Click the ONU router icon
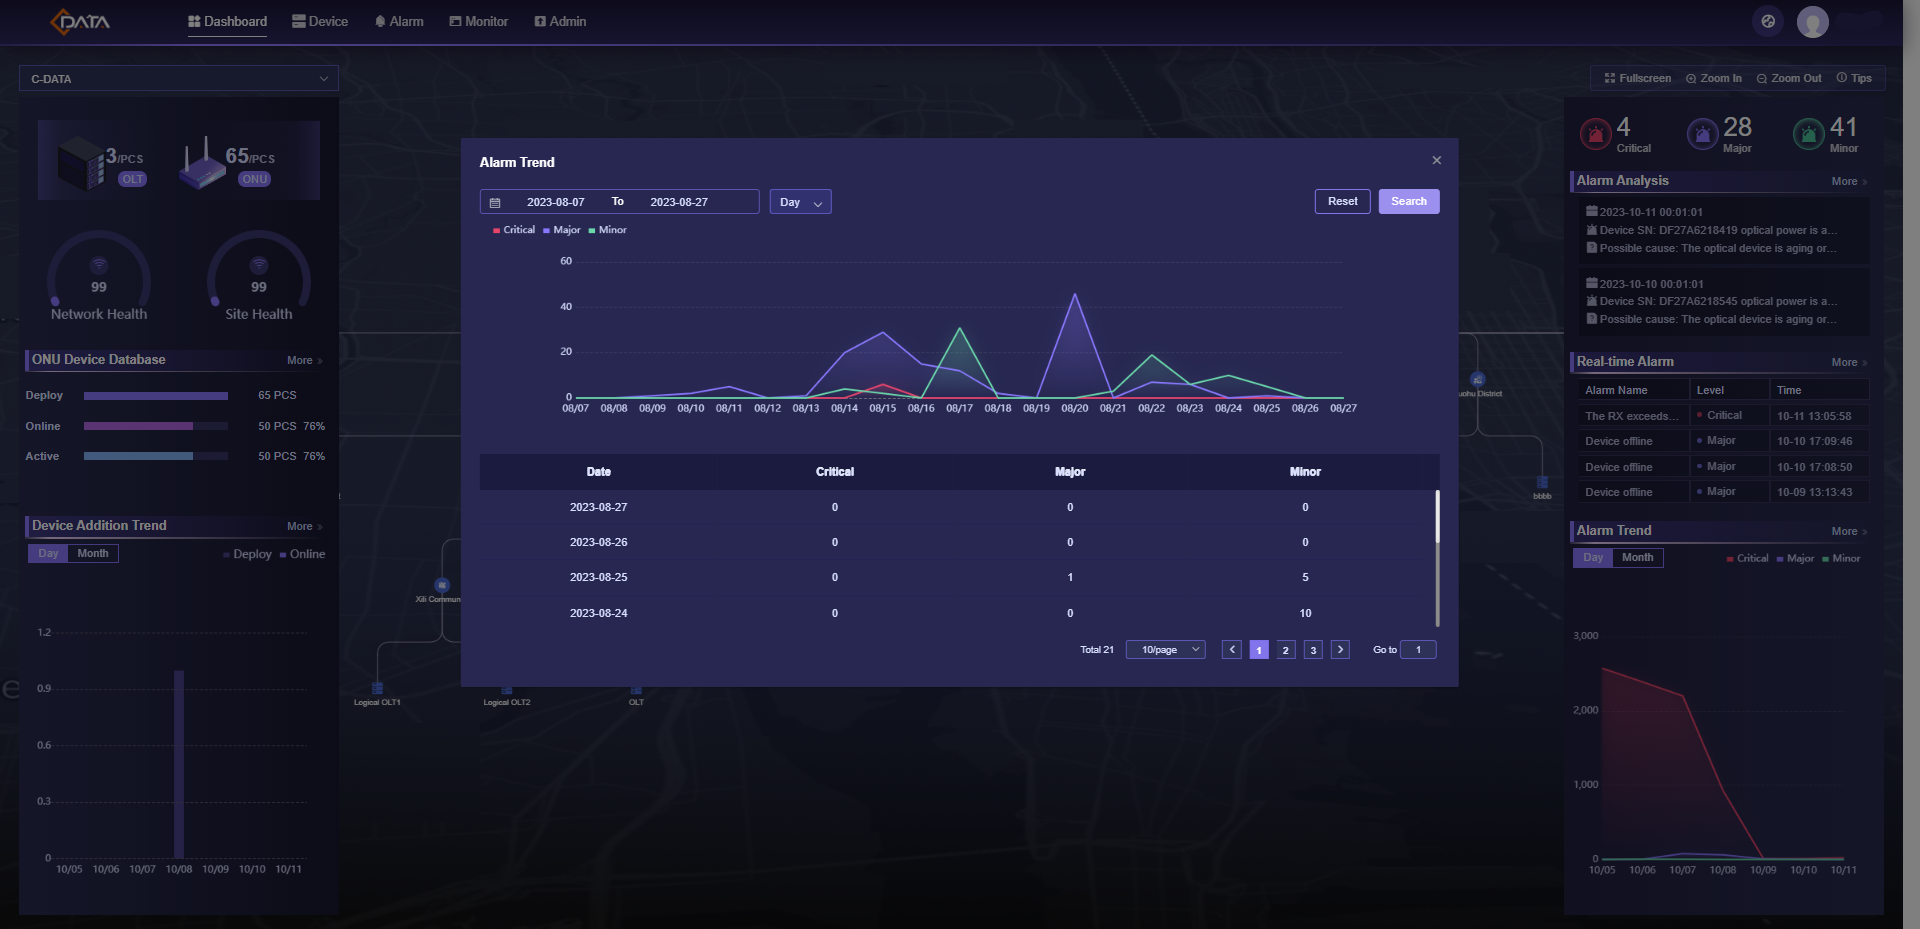 click(202, 165)
